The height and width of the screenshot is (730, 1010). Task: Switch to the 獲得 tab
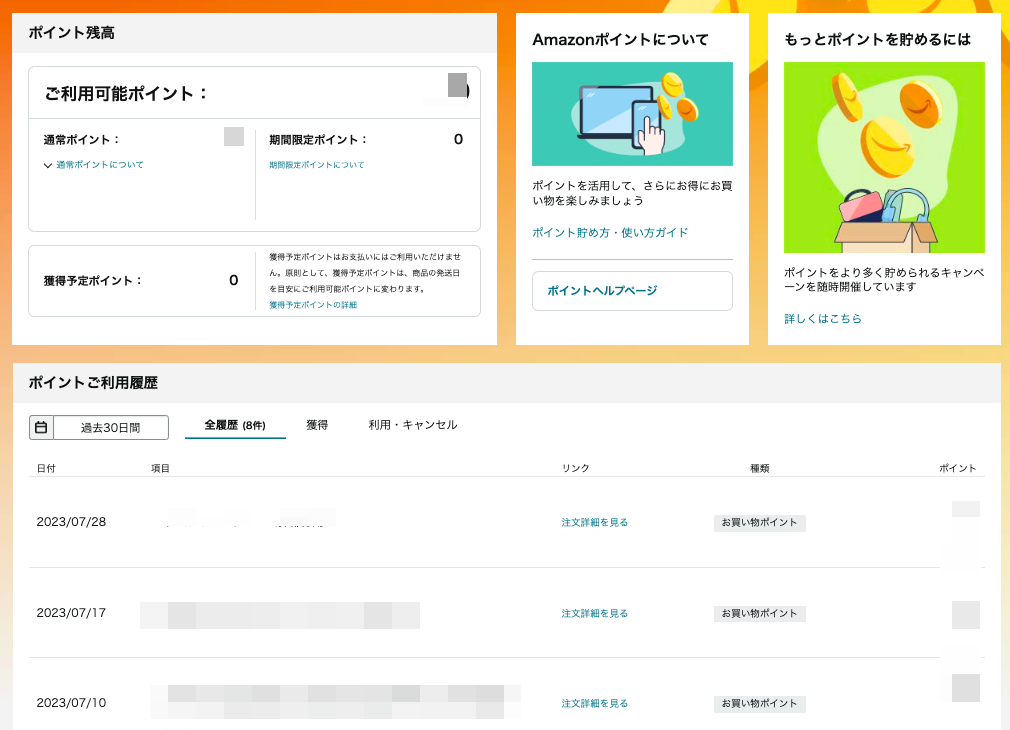(x=317, y=425)
